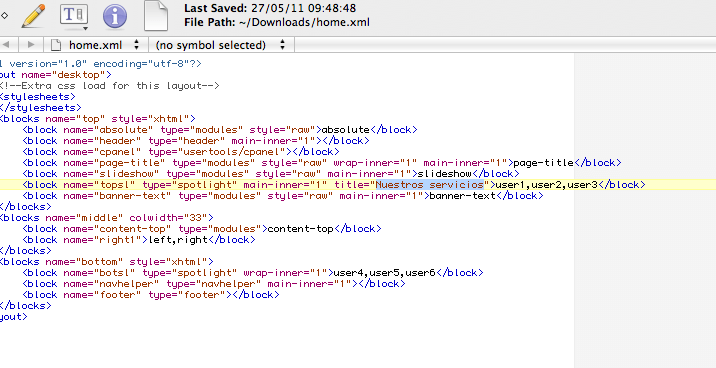The image size is (716, 368).
Task: Click the block name="banner-text" attribute
Action: point(117,195)
